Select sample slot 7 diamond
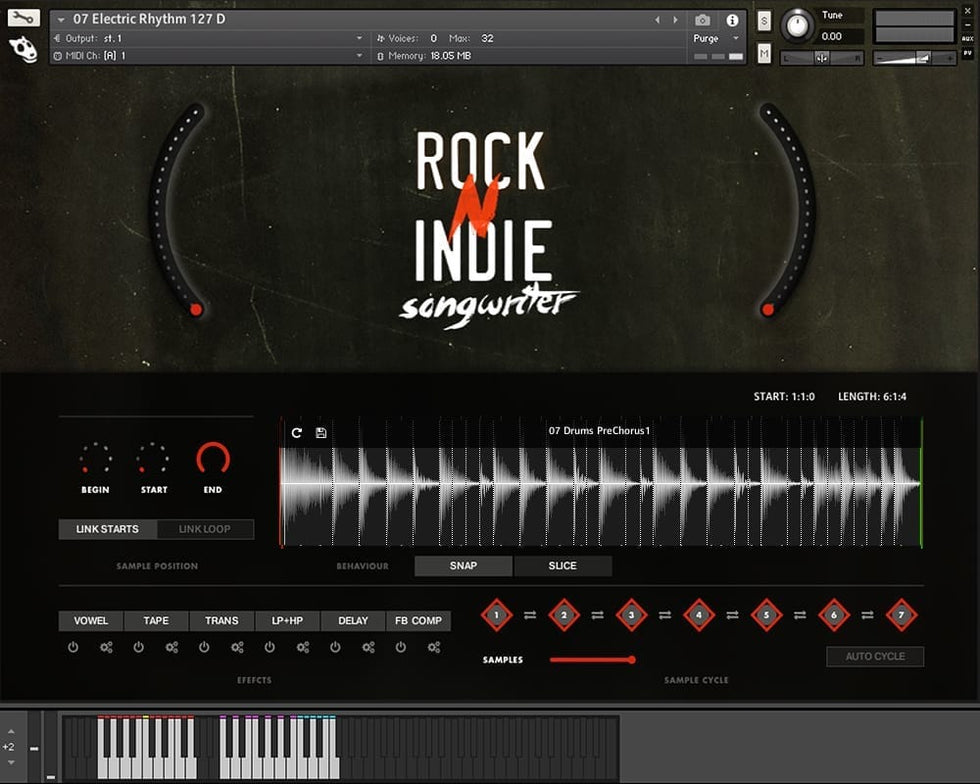 click(901, 615)
